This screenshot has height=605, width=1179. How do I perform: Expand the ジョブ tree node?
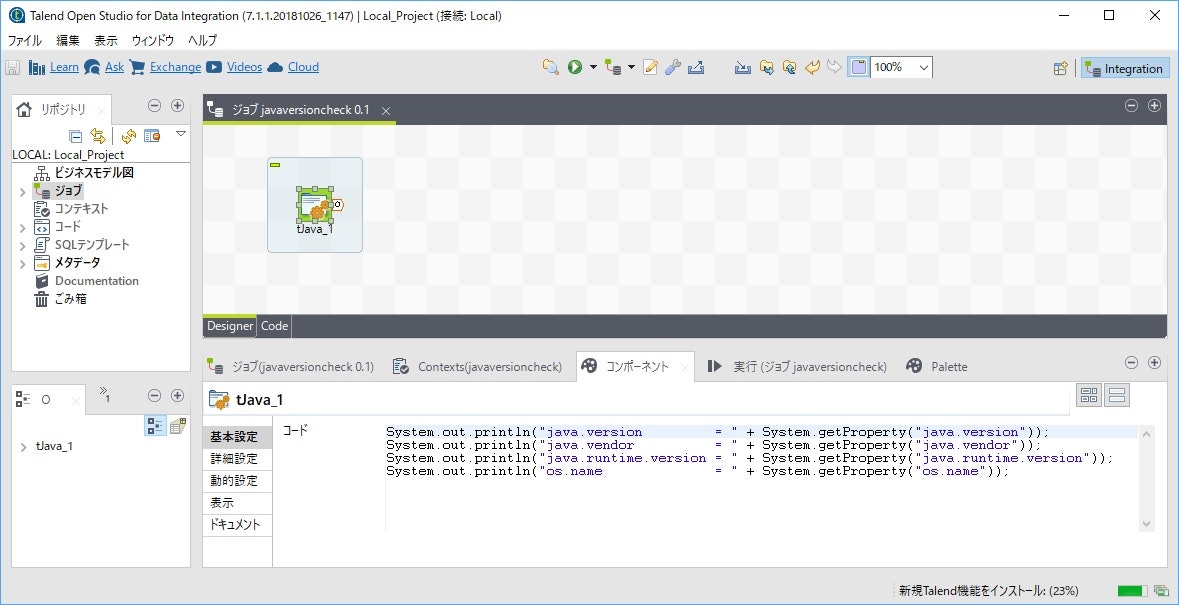23,192
